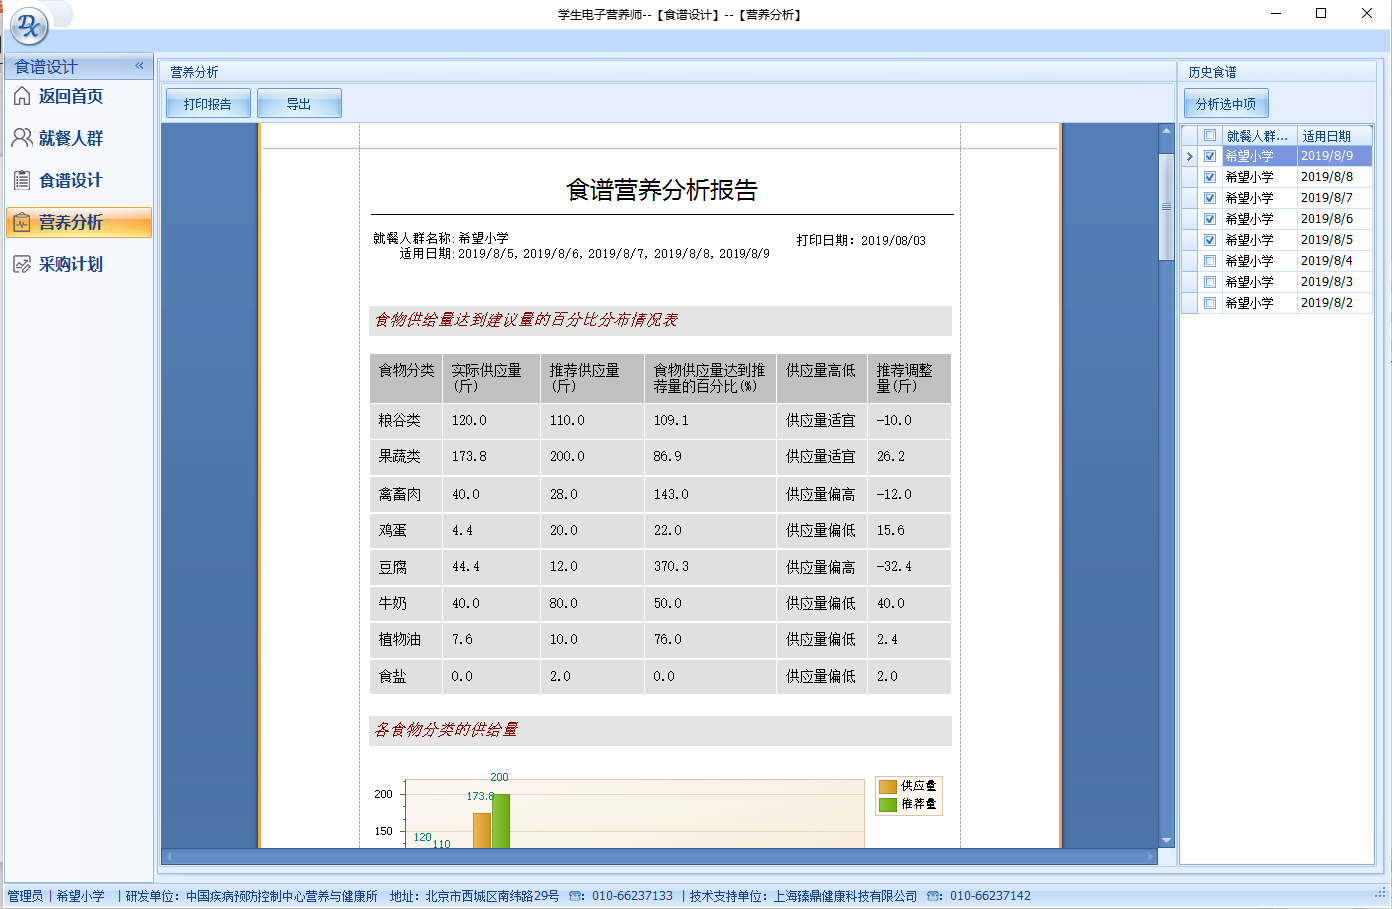The image size is (1392, 909).
Task: Collapse the 食谱设计 sidebar panel
Action: tap(139, 66)
